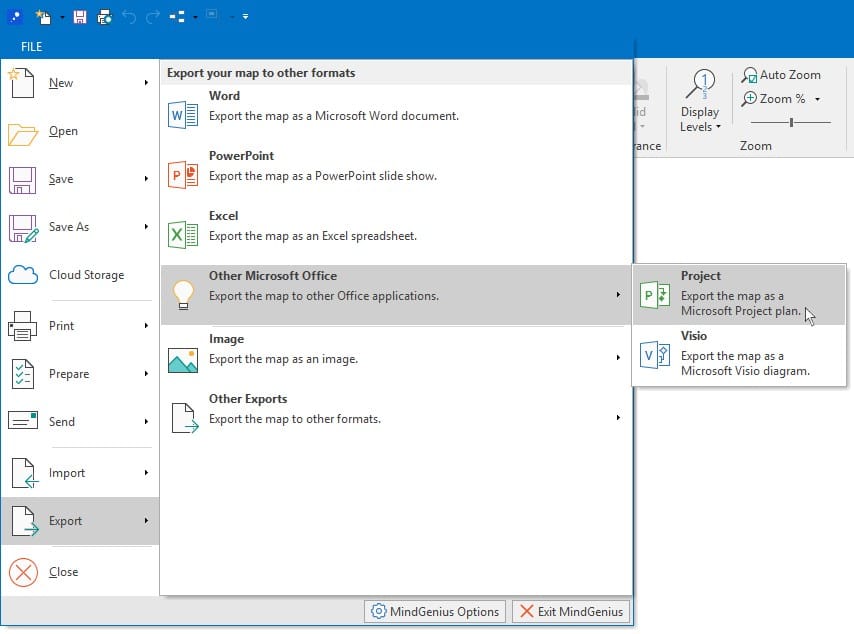Open the New menu item
This screenshot has width=854, height=634.
coord(80,83)
